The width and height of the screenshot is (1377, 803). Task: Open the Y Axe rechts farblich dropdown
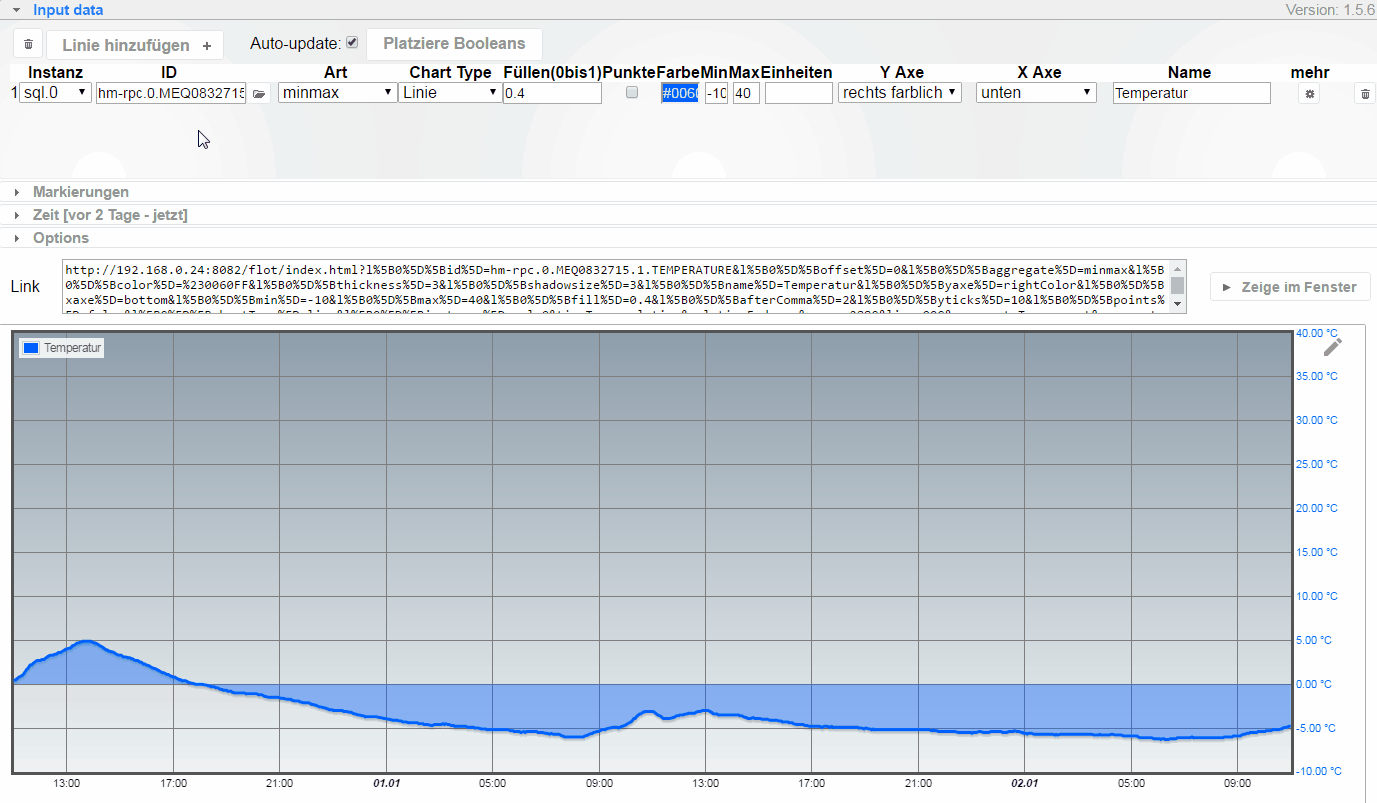point(900,93)
